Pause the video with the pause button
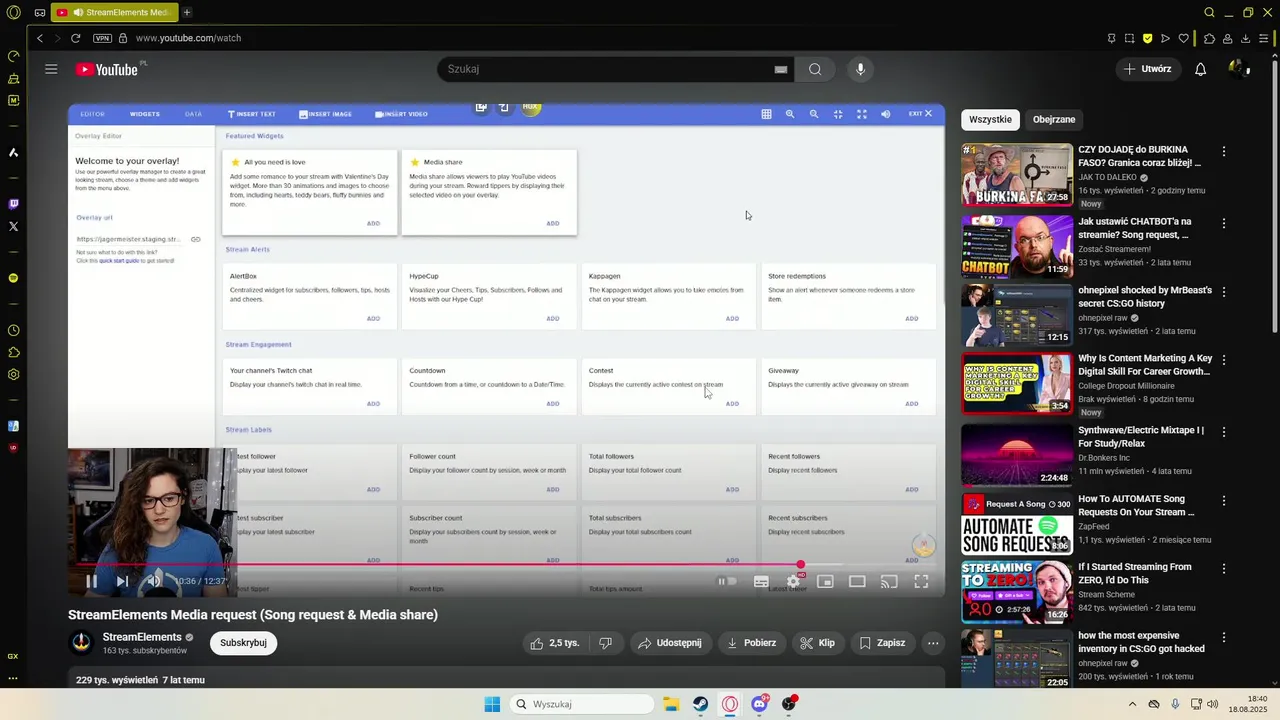This screenshot has width=1280, height=720. 91,581
